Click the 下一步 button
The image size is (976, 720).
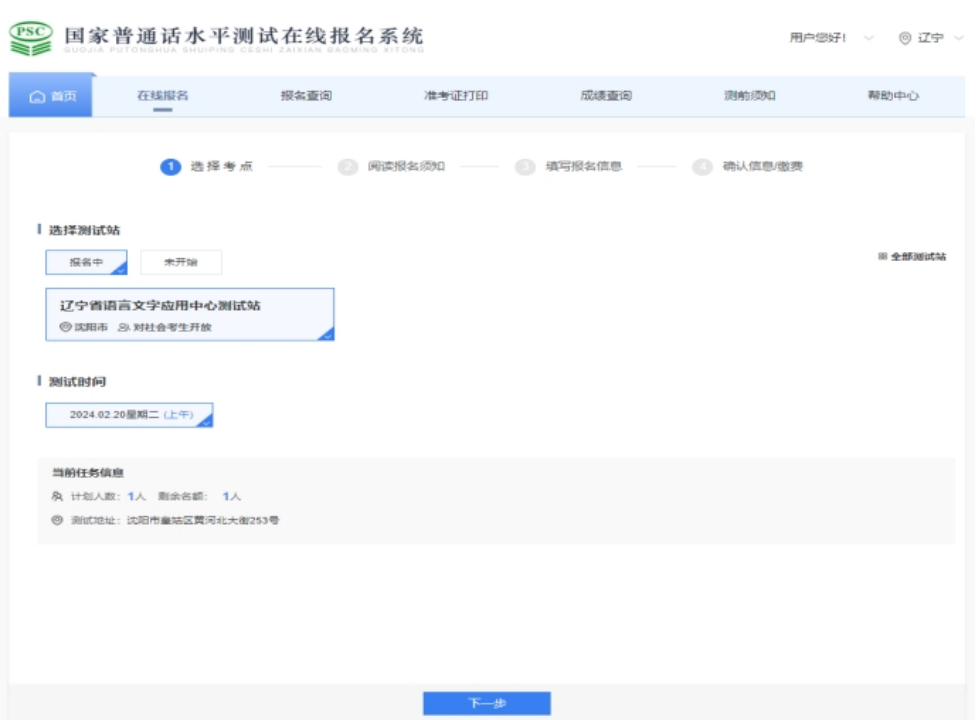click(486, 704)
